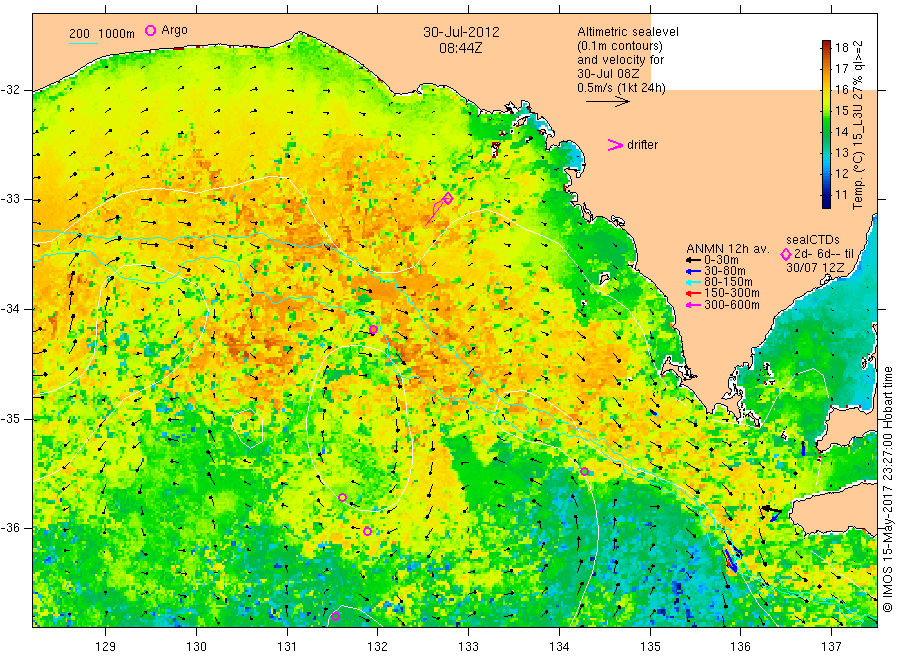The image size is (900, 660).
Task: Click the -34 latitude axis label
Action: coord(10,309)
